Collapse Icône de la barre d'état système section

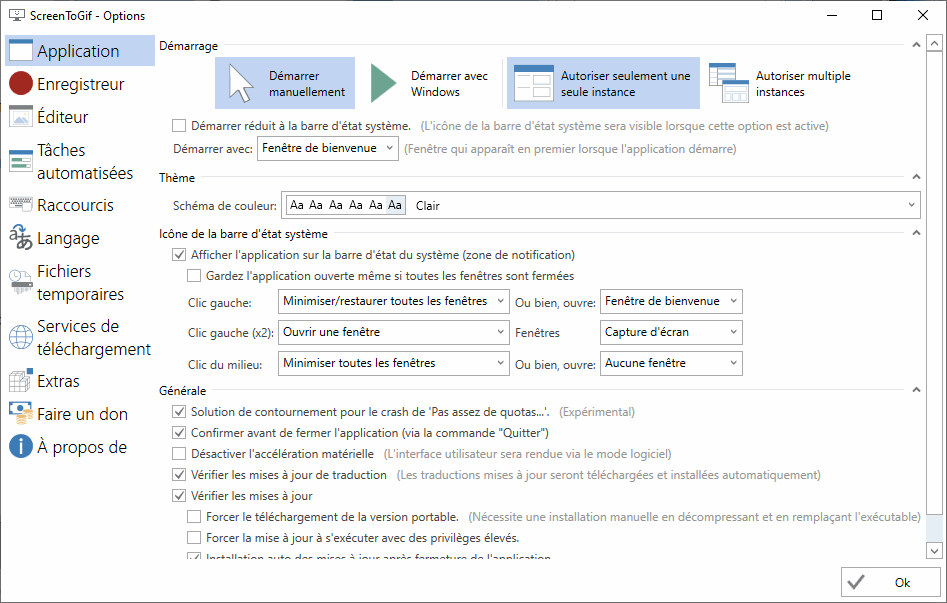[x=916, y=233]
